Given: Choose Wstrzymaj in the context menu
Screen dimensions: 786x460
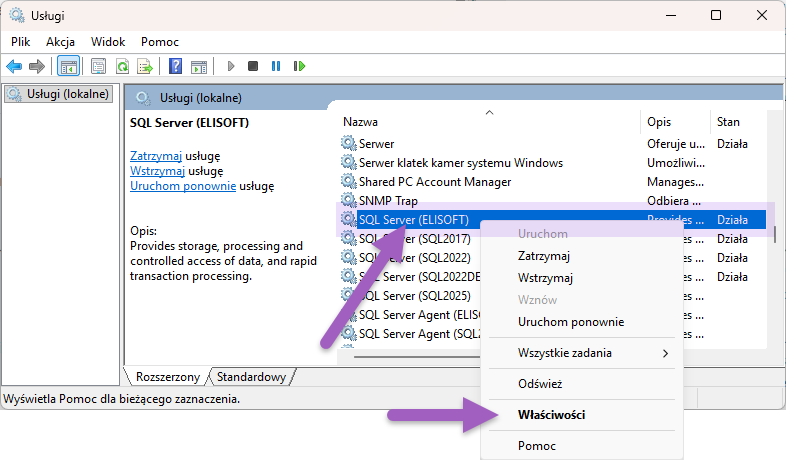Looking at the screenshot, I should coord(581,278).
